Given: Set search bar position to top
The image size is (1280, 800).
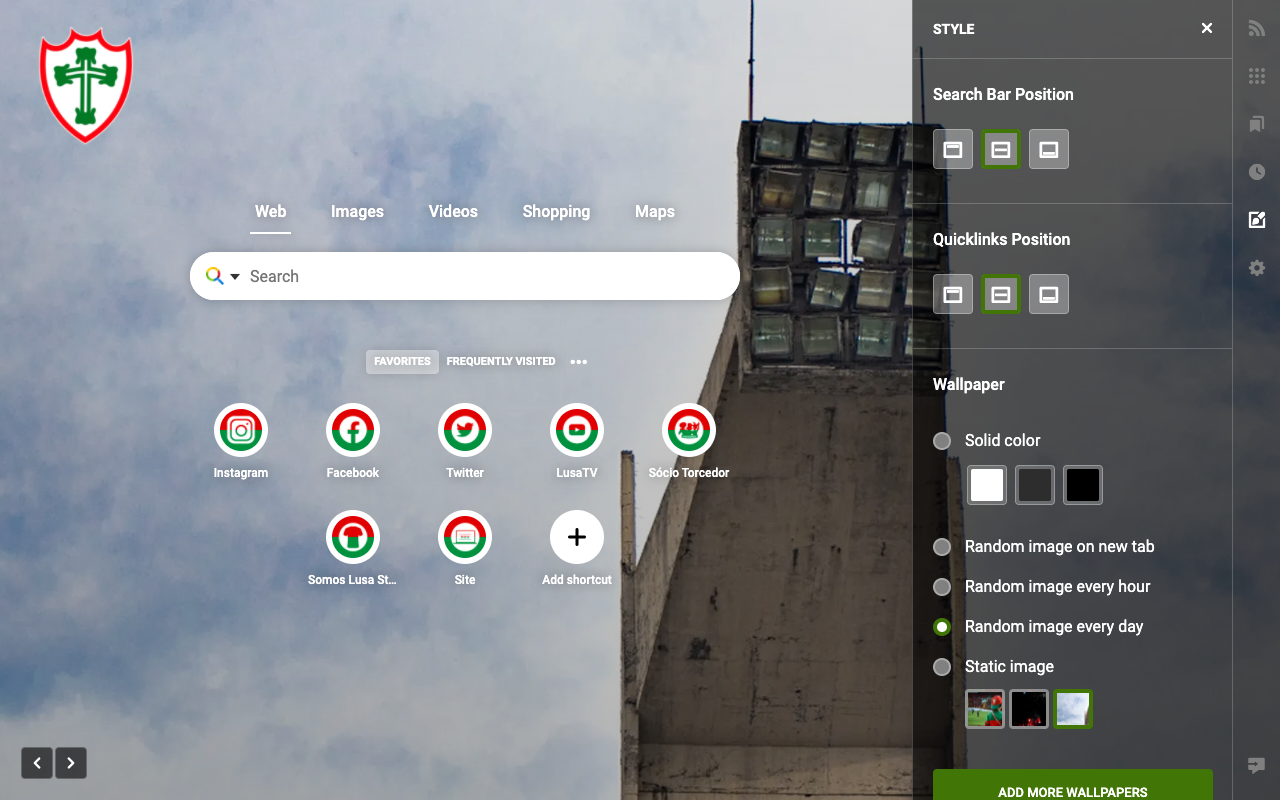Looking at the screenshot, I should [x=953, y=150].
